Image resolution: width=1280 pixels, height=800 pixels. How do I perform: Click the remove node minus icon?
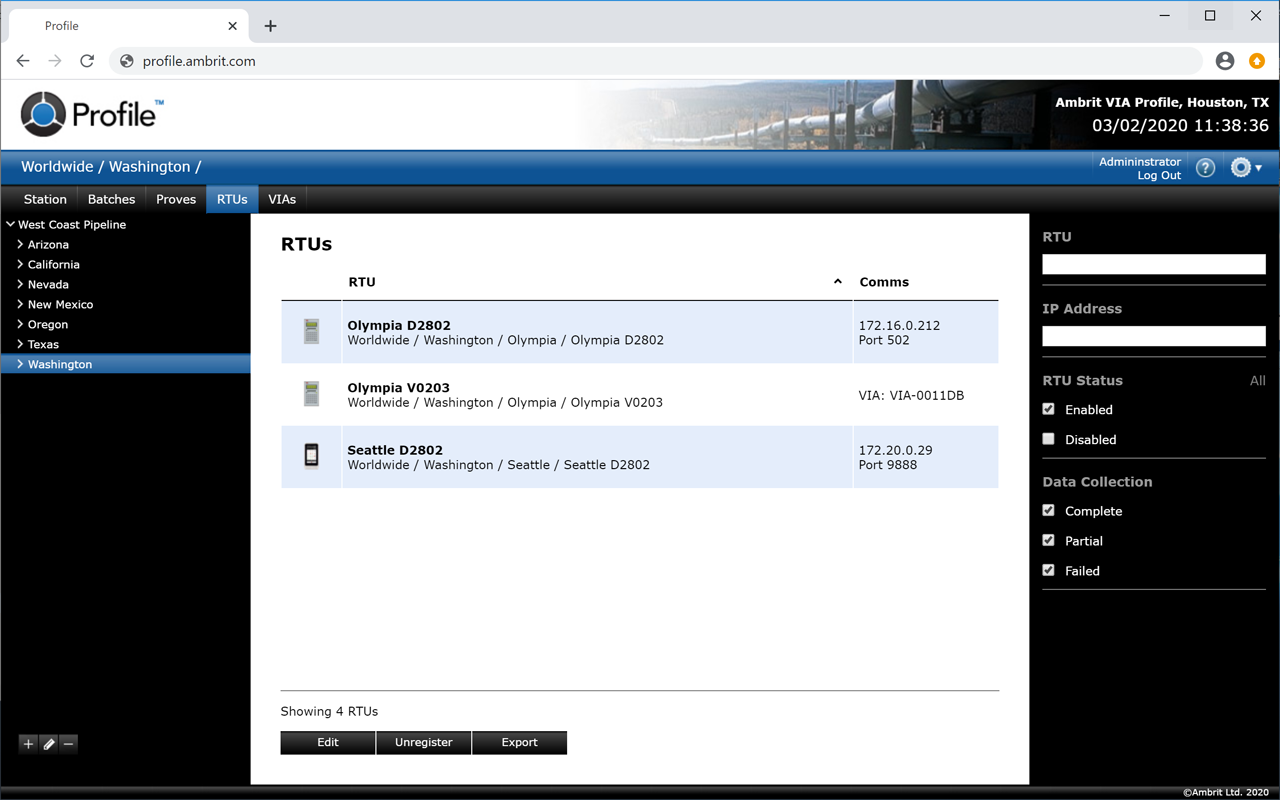[x=68, y=744]
